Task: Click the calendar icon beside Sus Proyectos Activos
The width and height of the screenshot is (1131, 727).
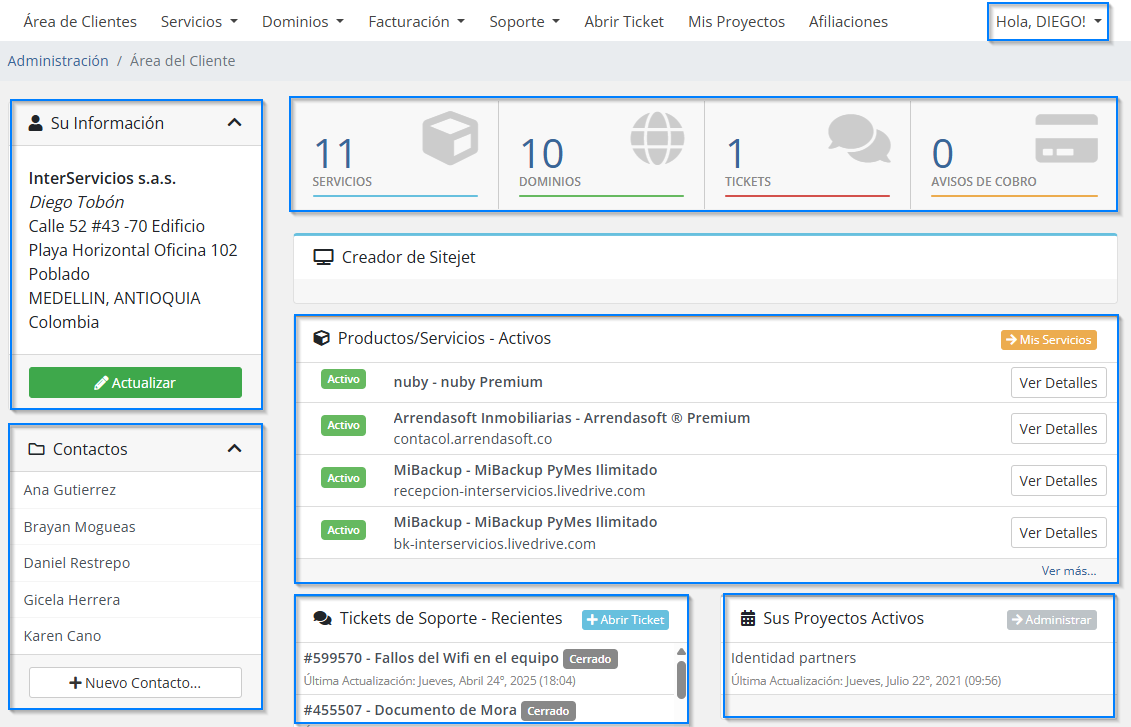Action: click(x=747, y=619)
